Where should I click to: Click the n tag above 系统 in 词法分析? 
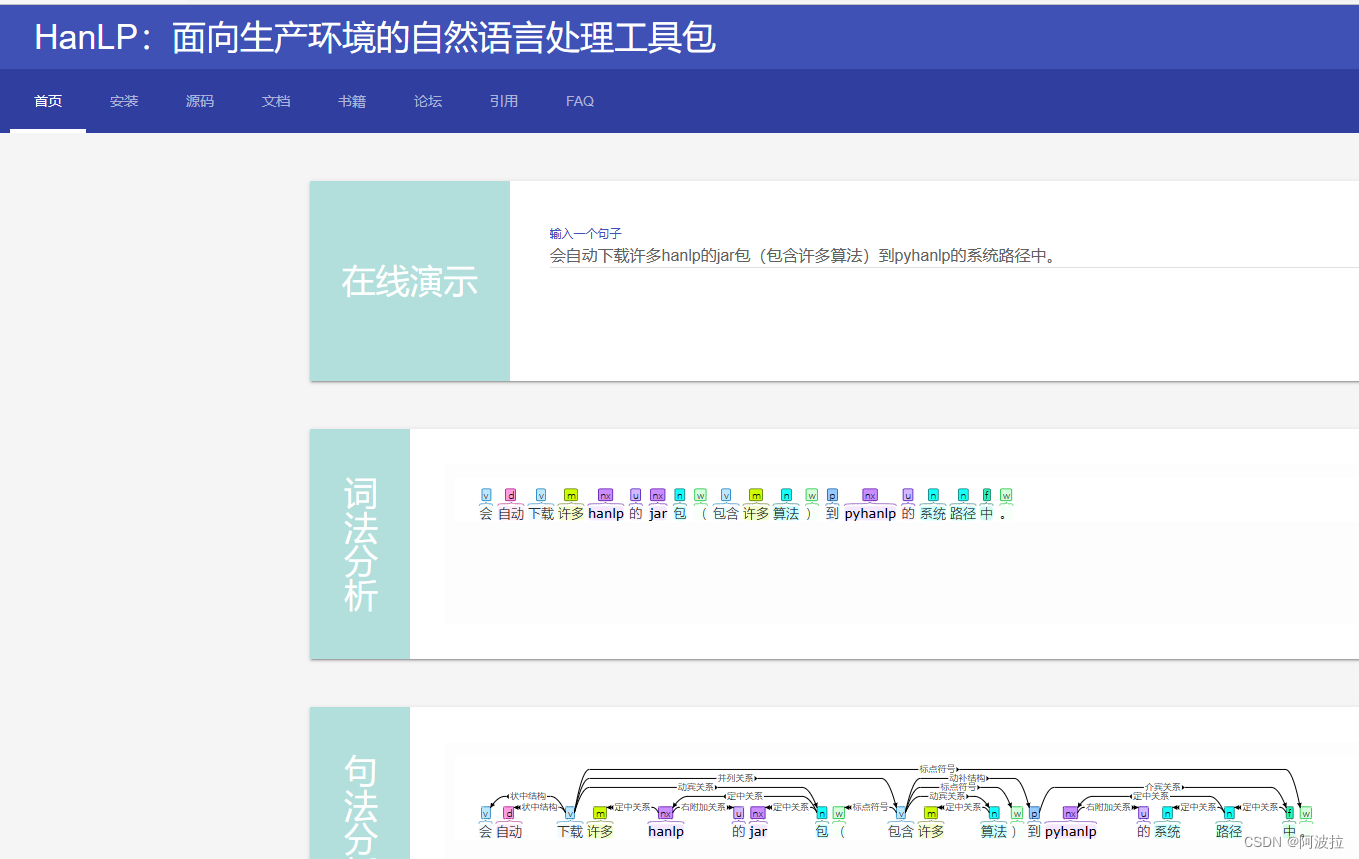click(933, 495)
